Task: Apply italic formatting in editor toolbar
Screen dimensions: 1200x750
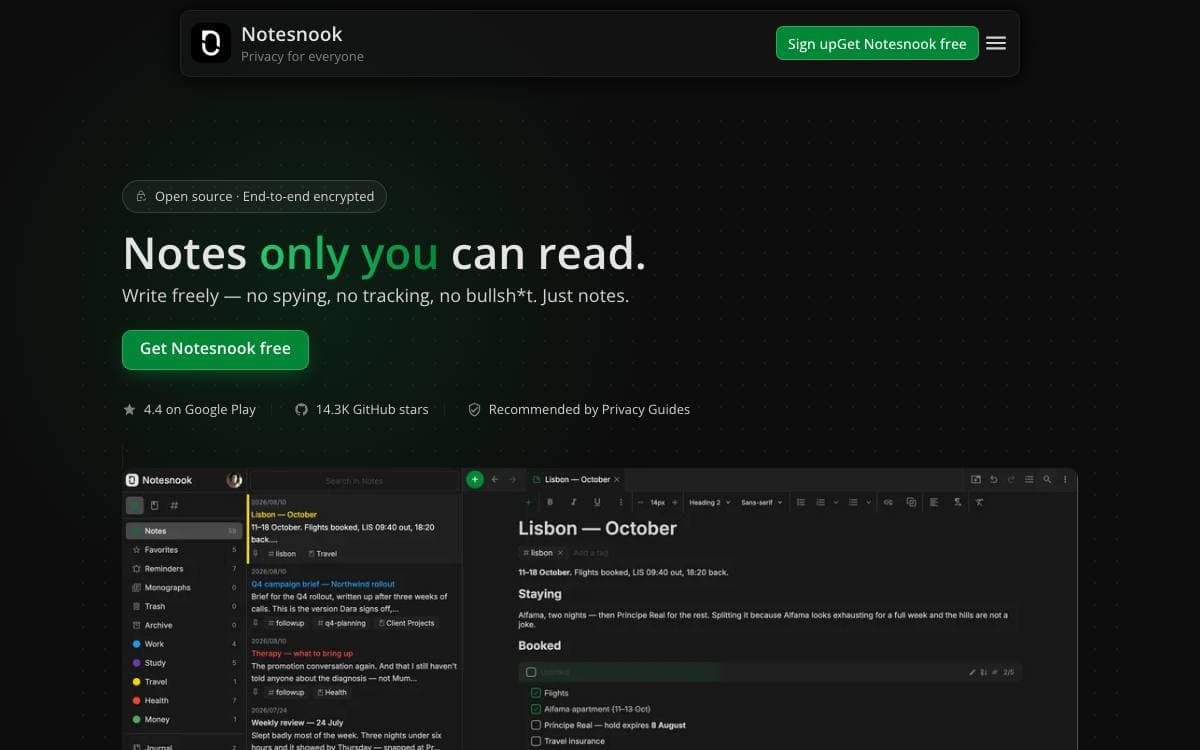Action: click(x=574, y=502)
